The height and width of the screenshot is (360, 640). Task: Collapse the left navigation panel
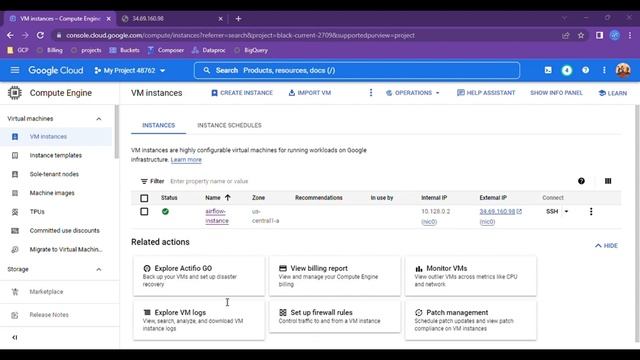(15, 337)
